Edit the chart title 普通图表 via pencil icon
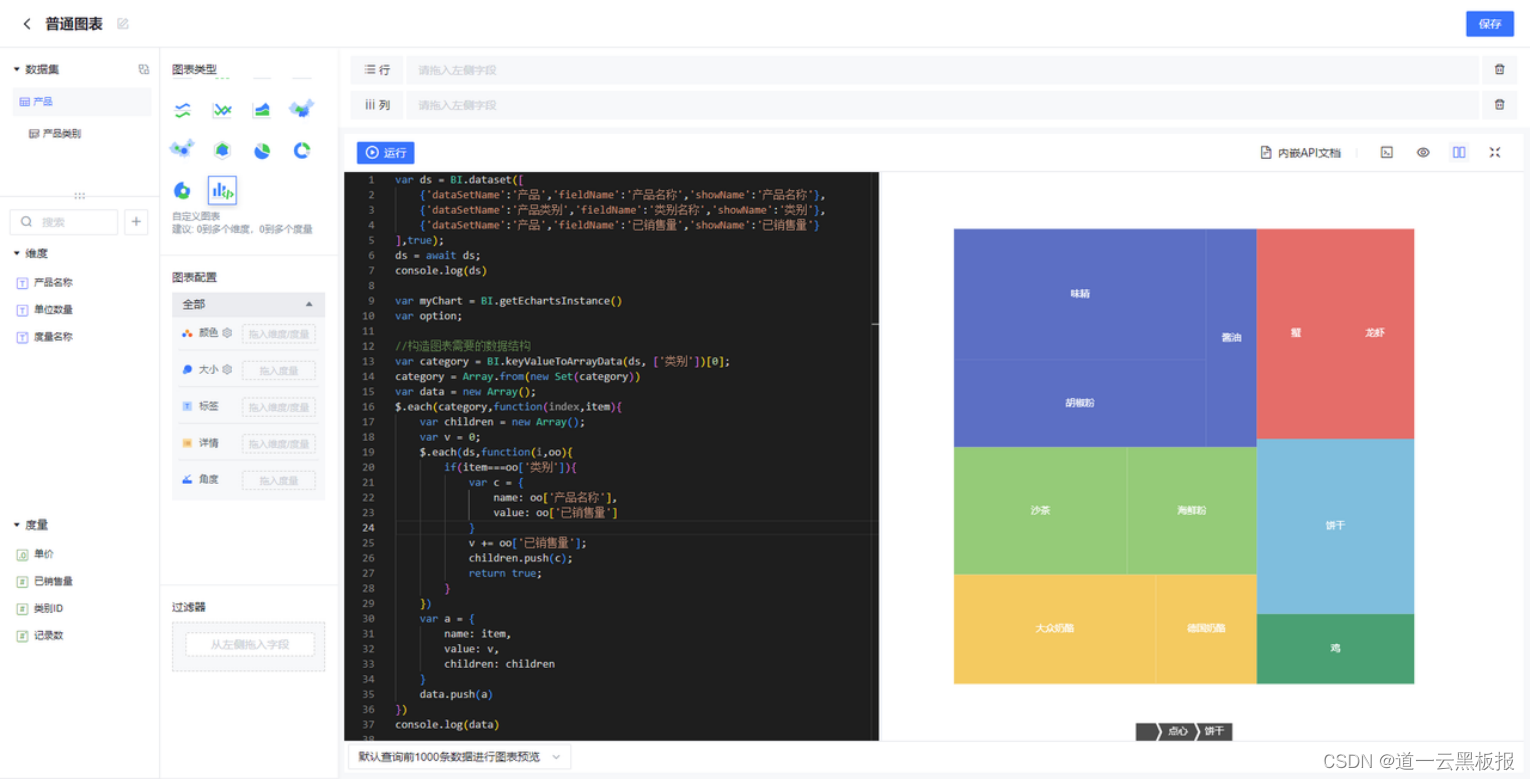The image size is (1530, 780). tap(123, 23)
